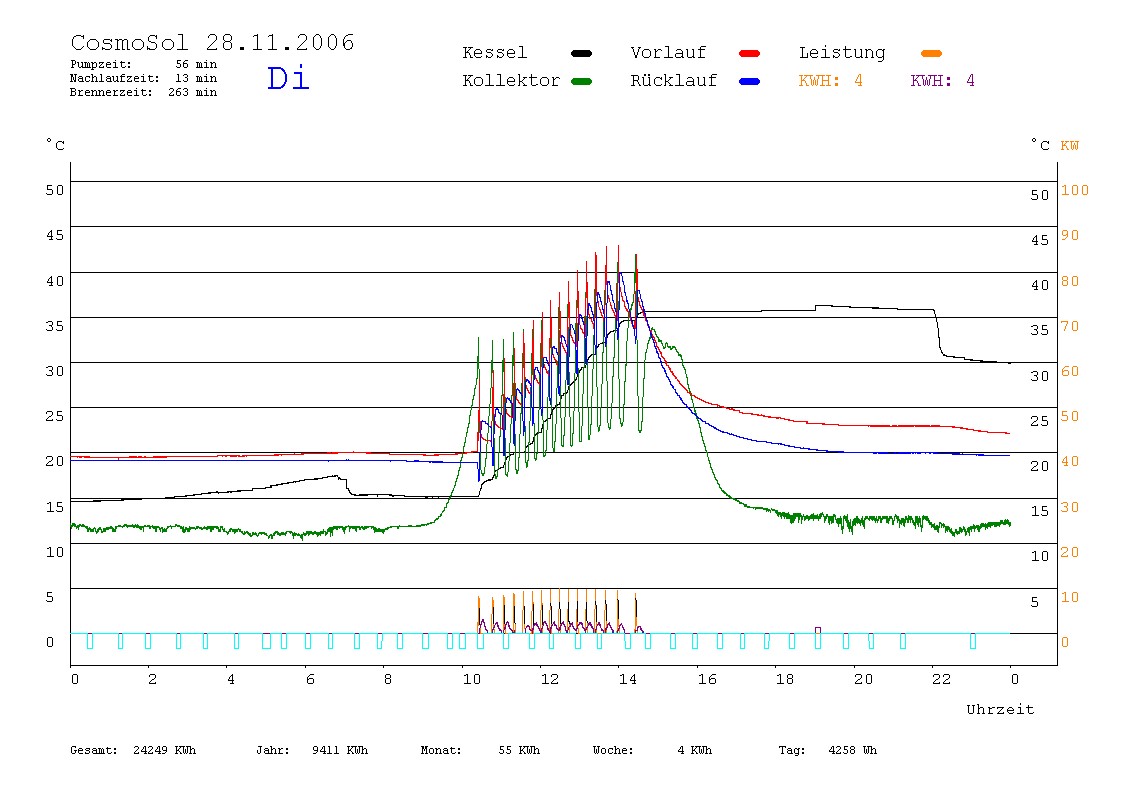Click hour "12" on the Uhrzeit axis
Image resolution: width=1148 pixels, height=812 pixels.
550,679
